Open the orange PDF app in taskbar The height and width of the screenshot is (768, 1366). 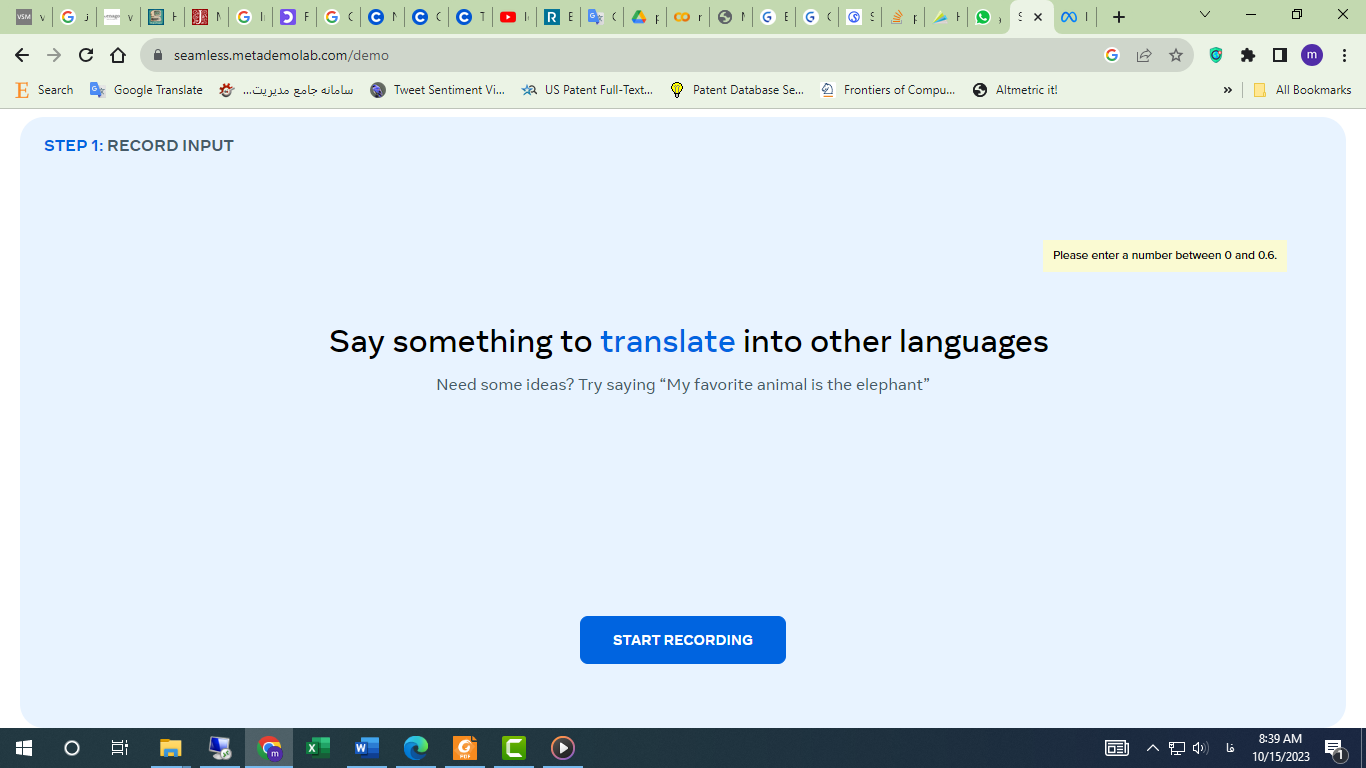click(465, 748)
